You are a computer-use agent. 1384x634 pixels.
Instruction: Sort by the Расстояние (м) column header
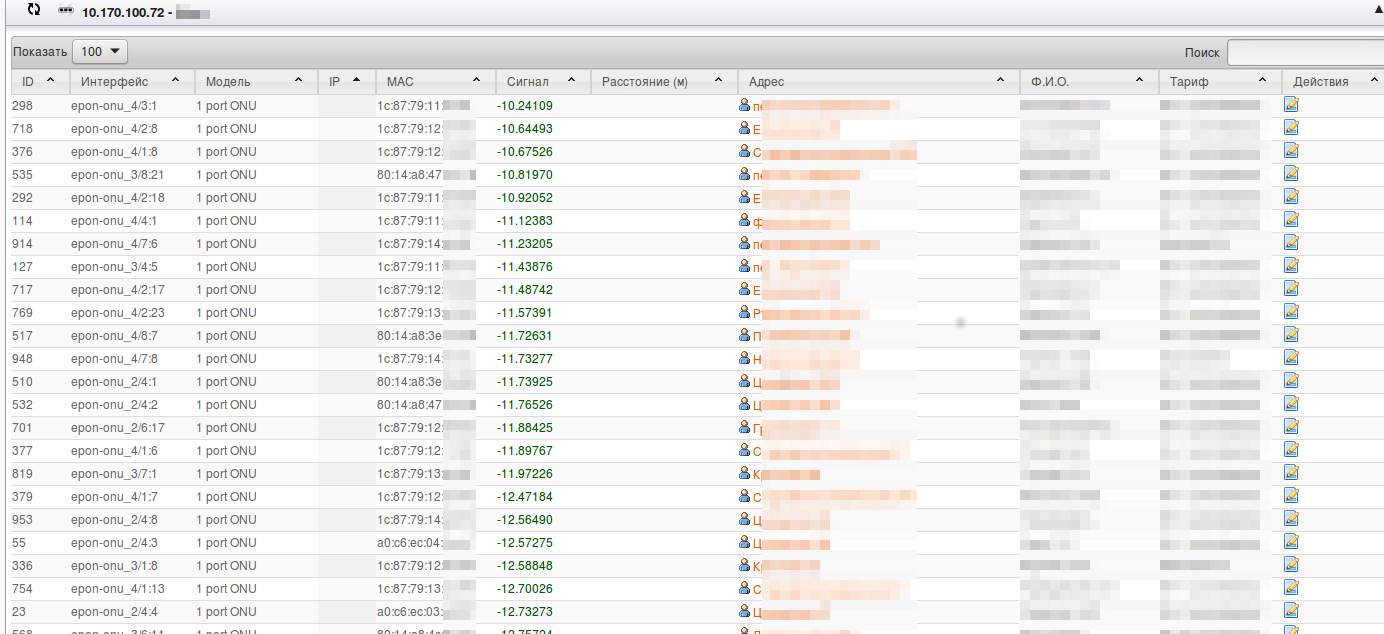click(664, 82)
